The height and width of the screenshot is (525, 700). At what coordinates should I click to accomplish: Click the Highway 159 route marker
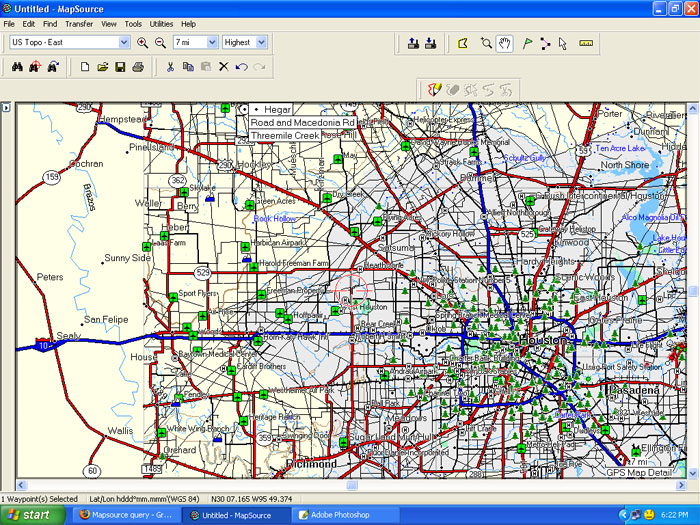point(52,177)
